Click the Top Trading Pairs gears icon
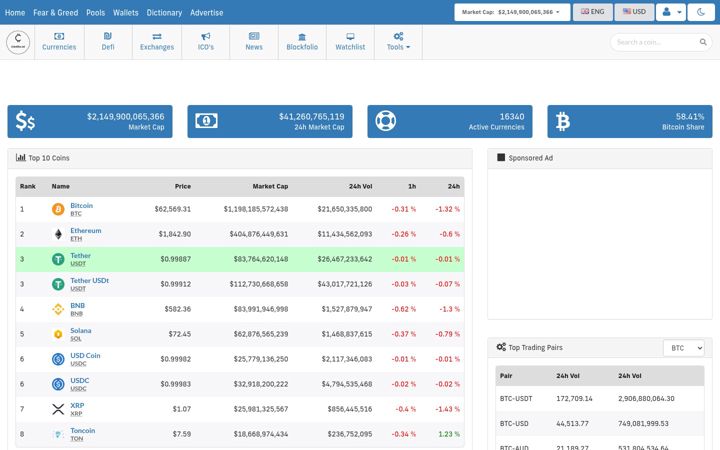The width and height of the screenshot is (720, 450). [x=501, y=347]
